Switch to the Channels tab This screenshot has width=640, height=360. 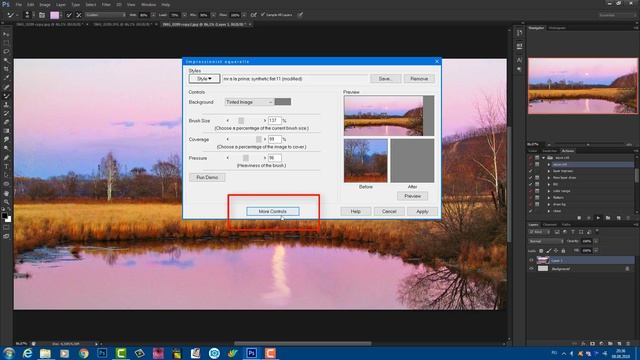click(549, 224)
